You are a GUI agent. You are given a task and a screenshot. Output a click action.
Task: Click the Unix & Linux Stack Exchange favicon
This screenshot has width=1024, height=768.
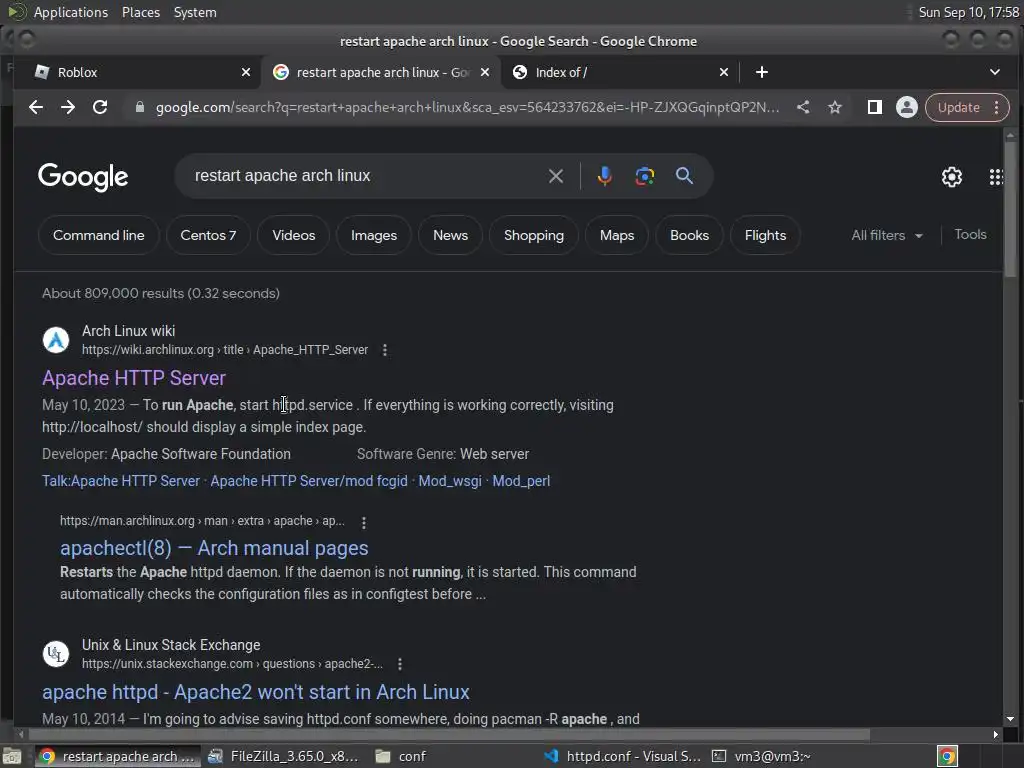pos(56,654)
